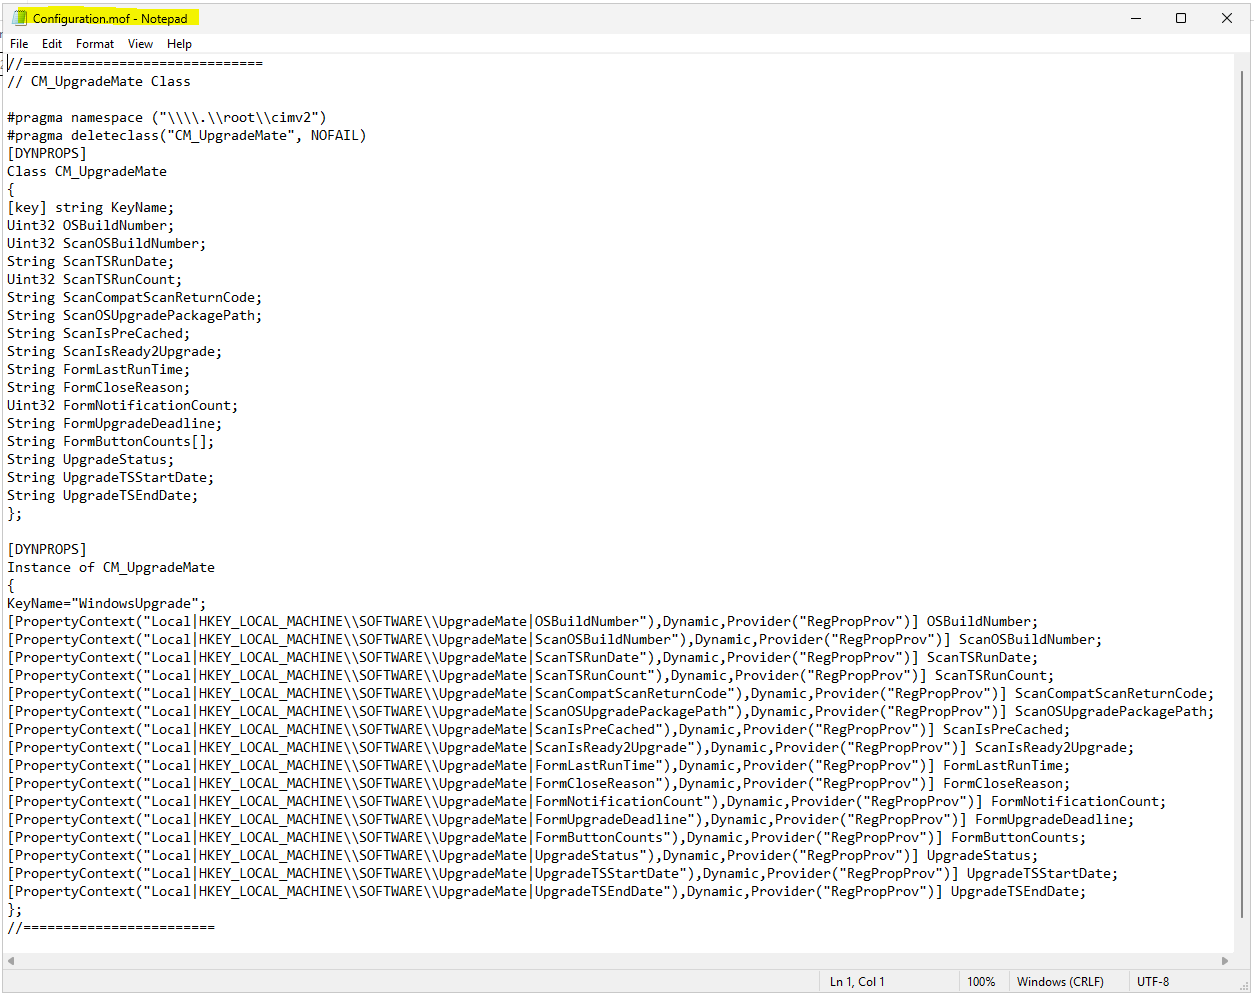
Task: Click the PropertyContext line ending 'FormNotificationCount;'
Action: (x=587, y=802)
